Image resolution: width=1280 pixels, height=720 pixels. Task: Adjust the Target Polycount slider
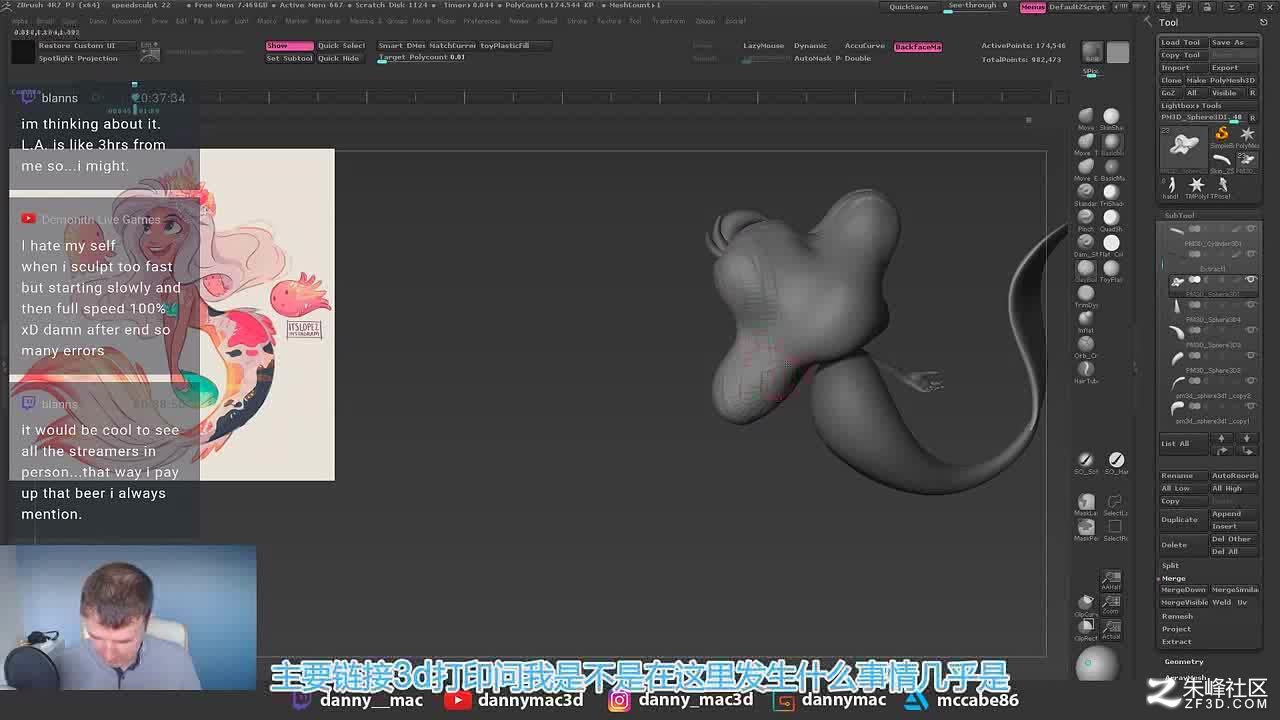421,58
